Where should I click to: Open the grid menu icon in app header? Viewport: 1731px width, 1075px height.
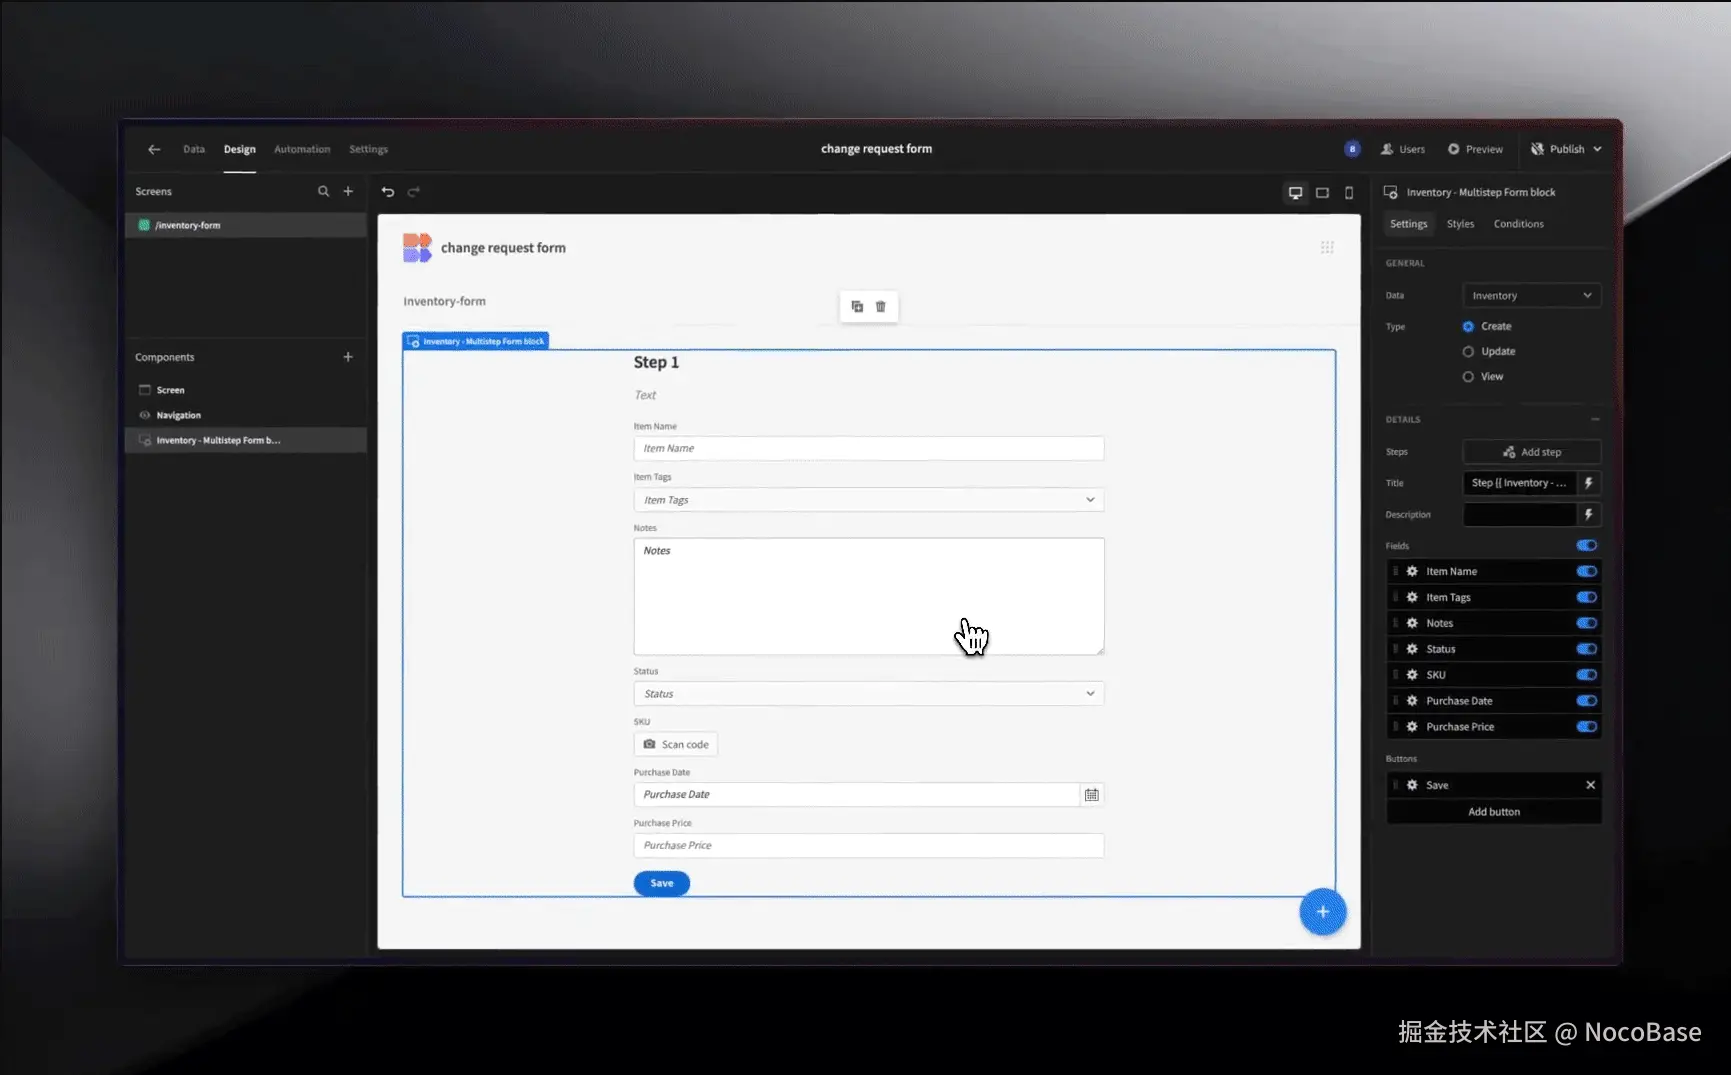pyautogui.click(x=1327, y=247)
